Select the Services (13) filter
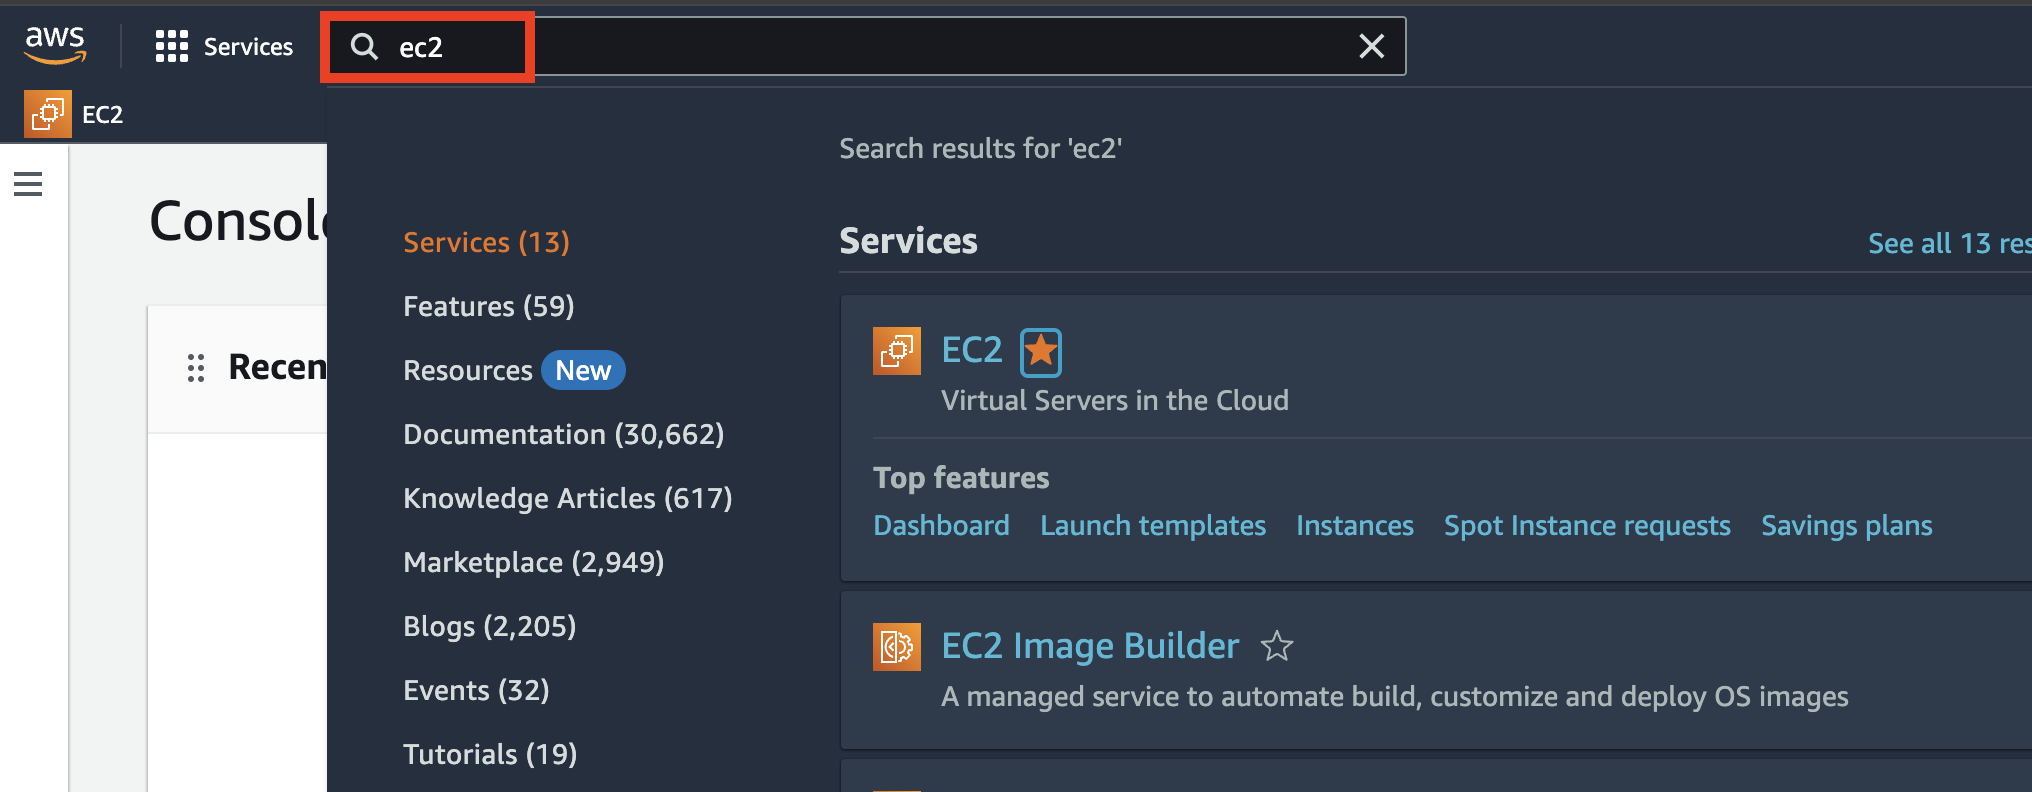This screenshot has width=2032, height=792. click(x=486, y=242)
